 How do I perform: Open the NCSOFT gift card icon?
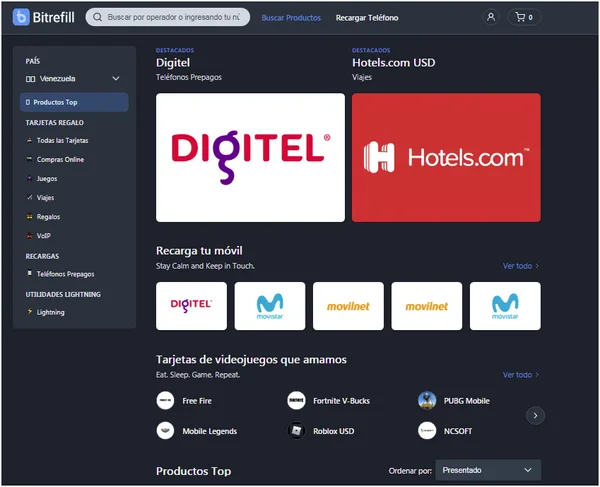[427, 431]
